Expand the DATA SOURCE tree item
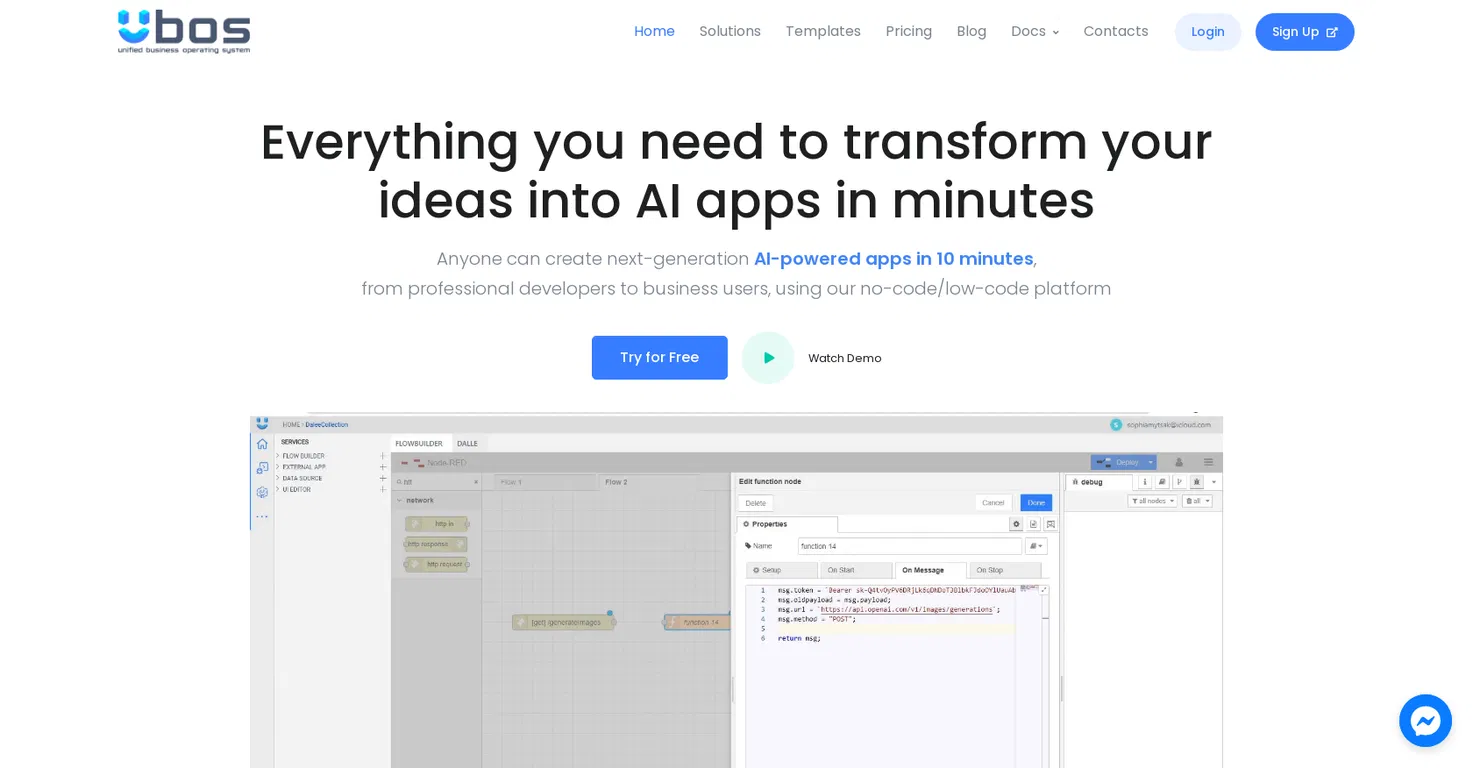This screenshot has height=768, width=1473. pos(278,478)
